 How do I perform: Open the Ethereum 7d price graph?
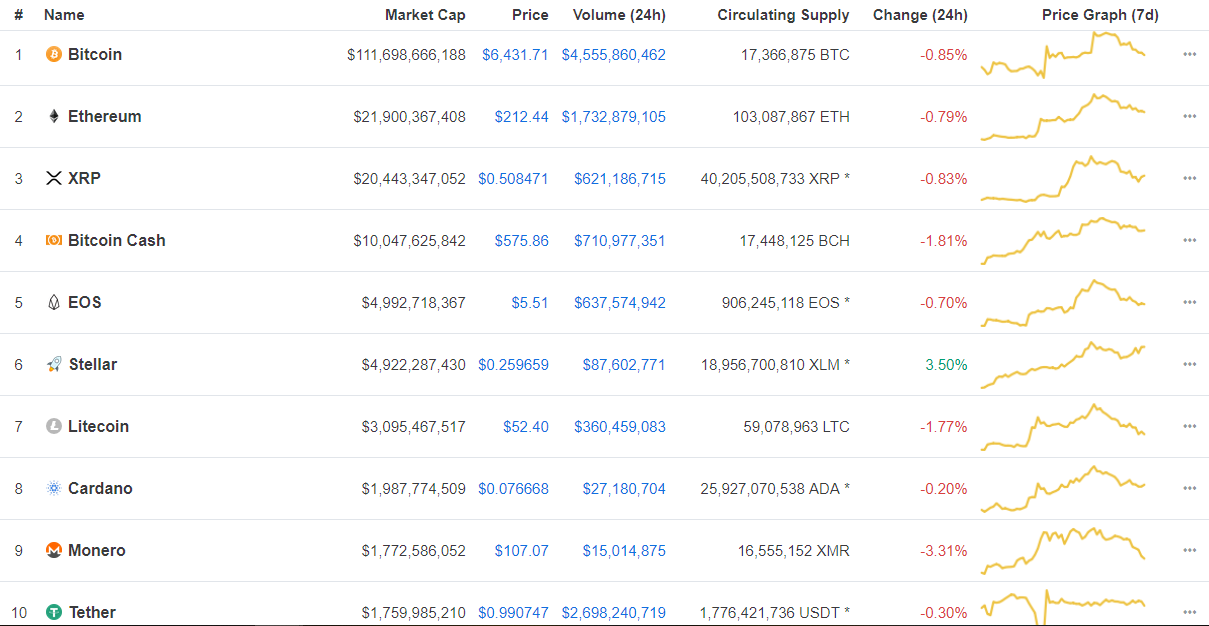pyautogui.click(x=1063, y=117)
